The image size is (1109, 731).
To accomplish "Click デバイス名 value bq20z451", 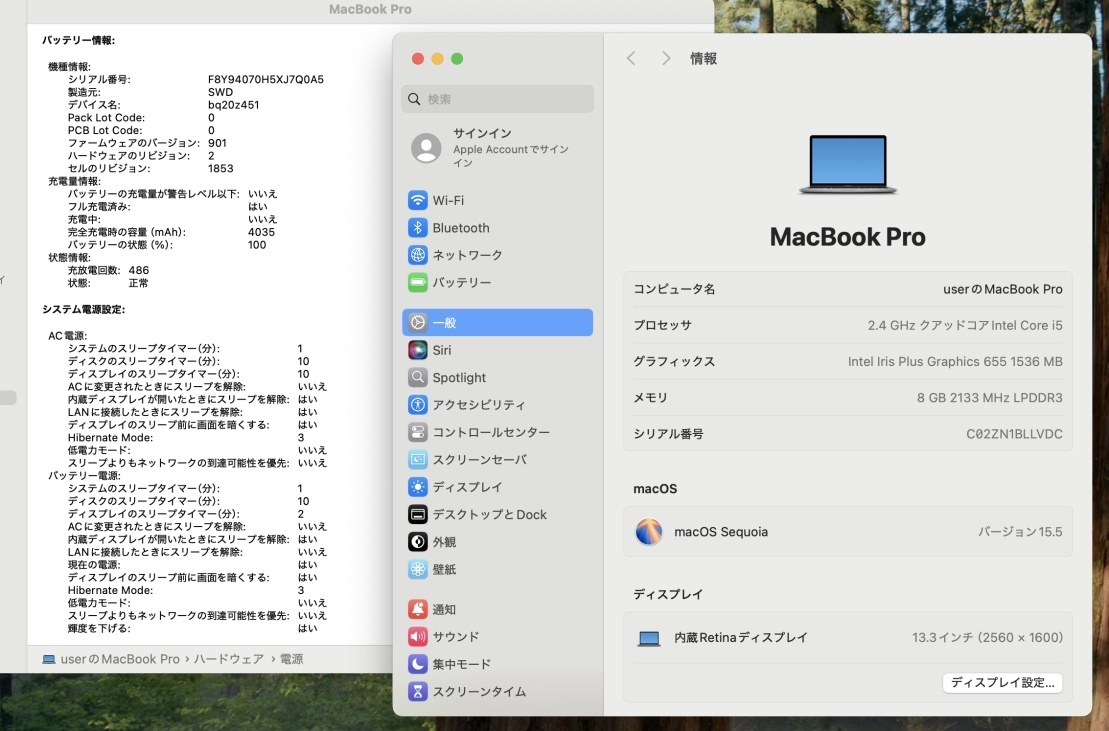I will [x=233, y=105].
